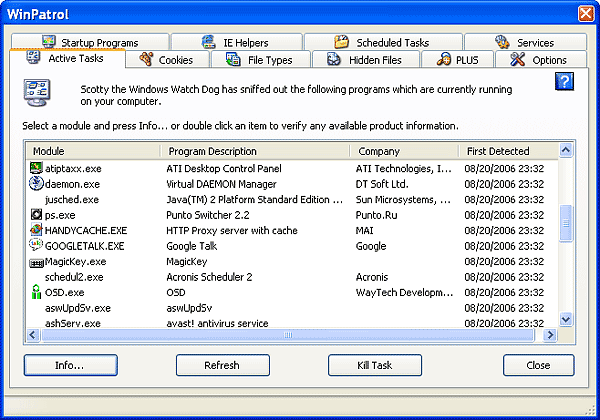Screen dimensions: 600x420
Task: Click the daemon.exe module icon
Action: tap(36, 183)
